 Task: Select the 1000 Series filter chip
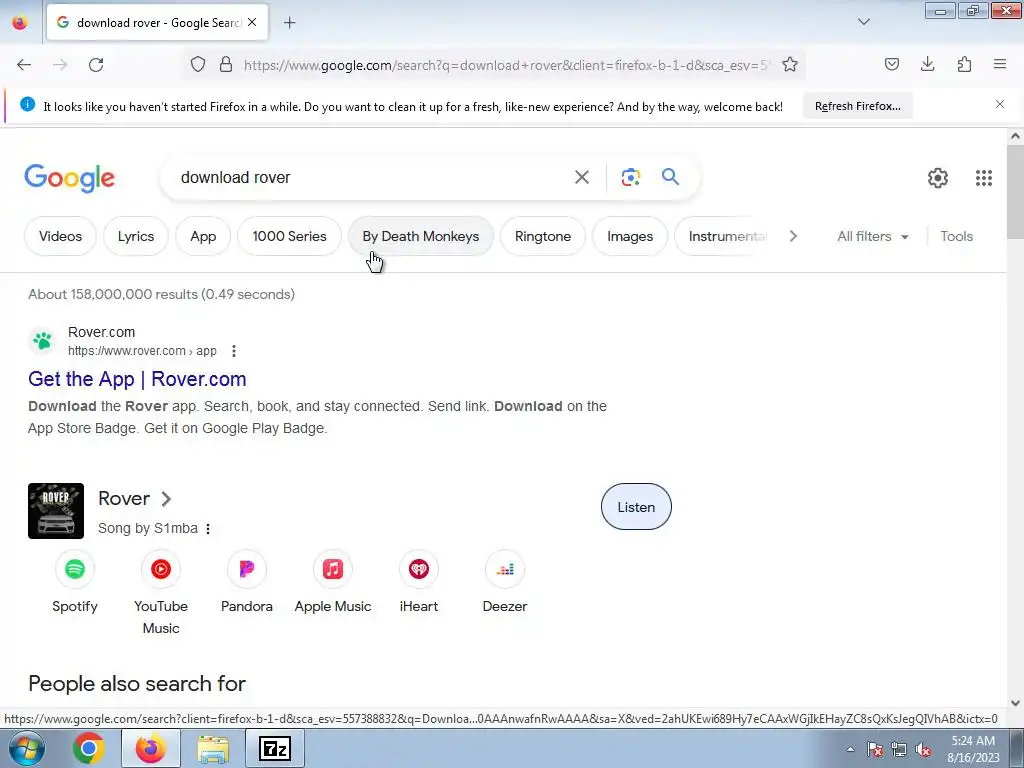[x=289, y=236]
